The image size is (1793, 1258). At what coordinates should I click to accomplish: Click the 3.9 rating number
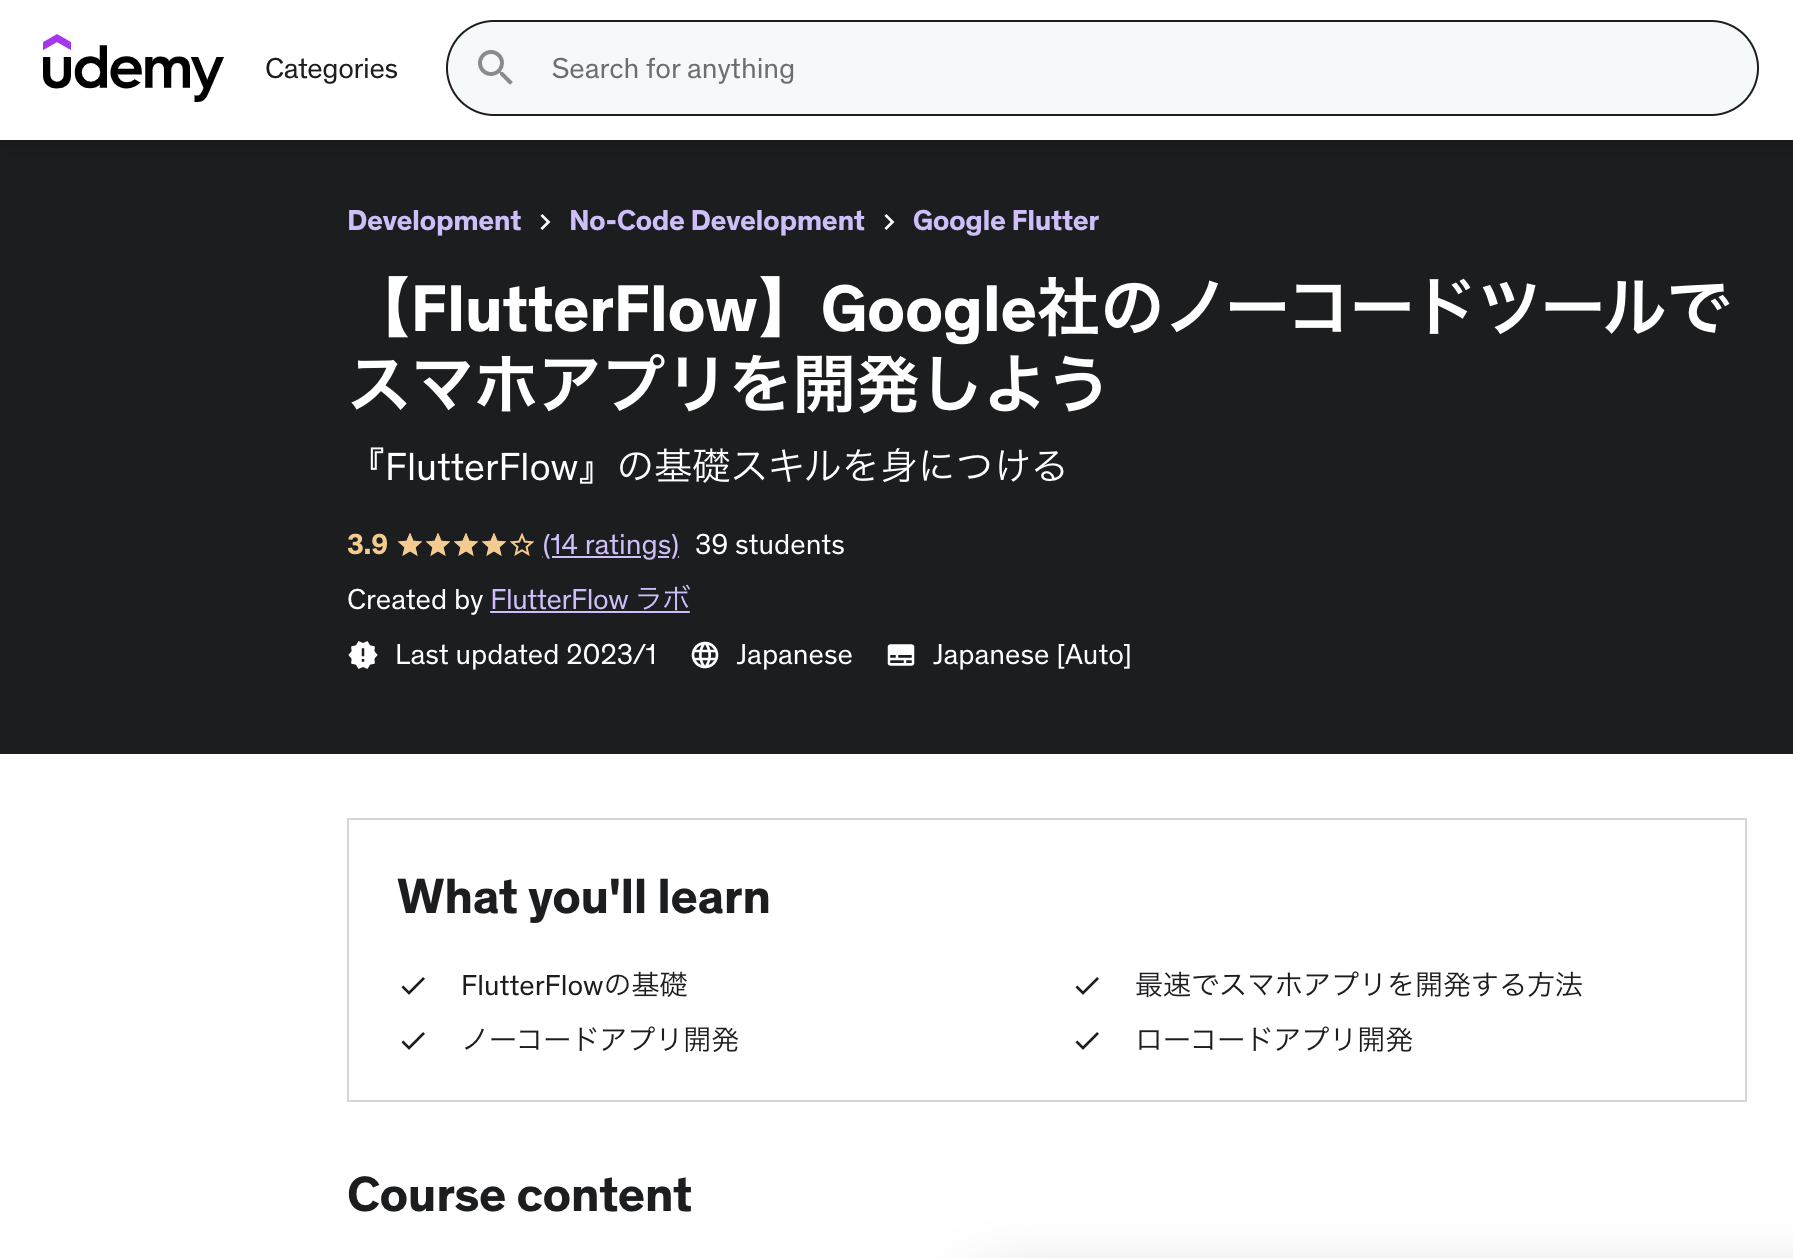pos(367,545)
